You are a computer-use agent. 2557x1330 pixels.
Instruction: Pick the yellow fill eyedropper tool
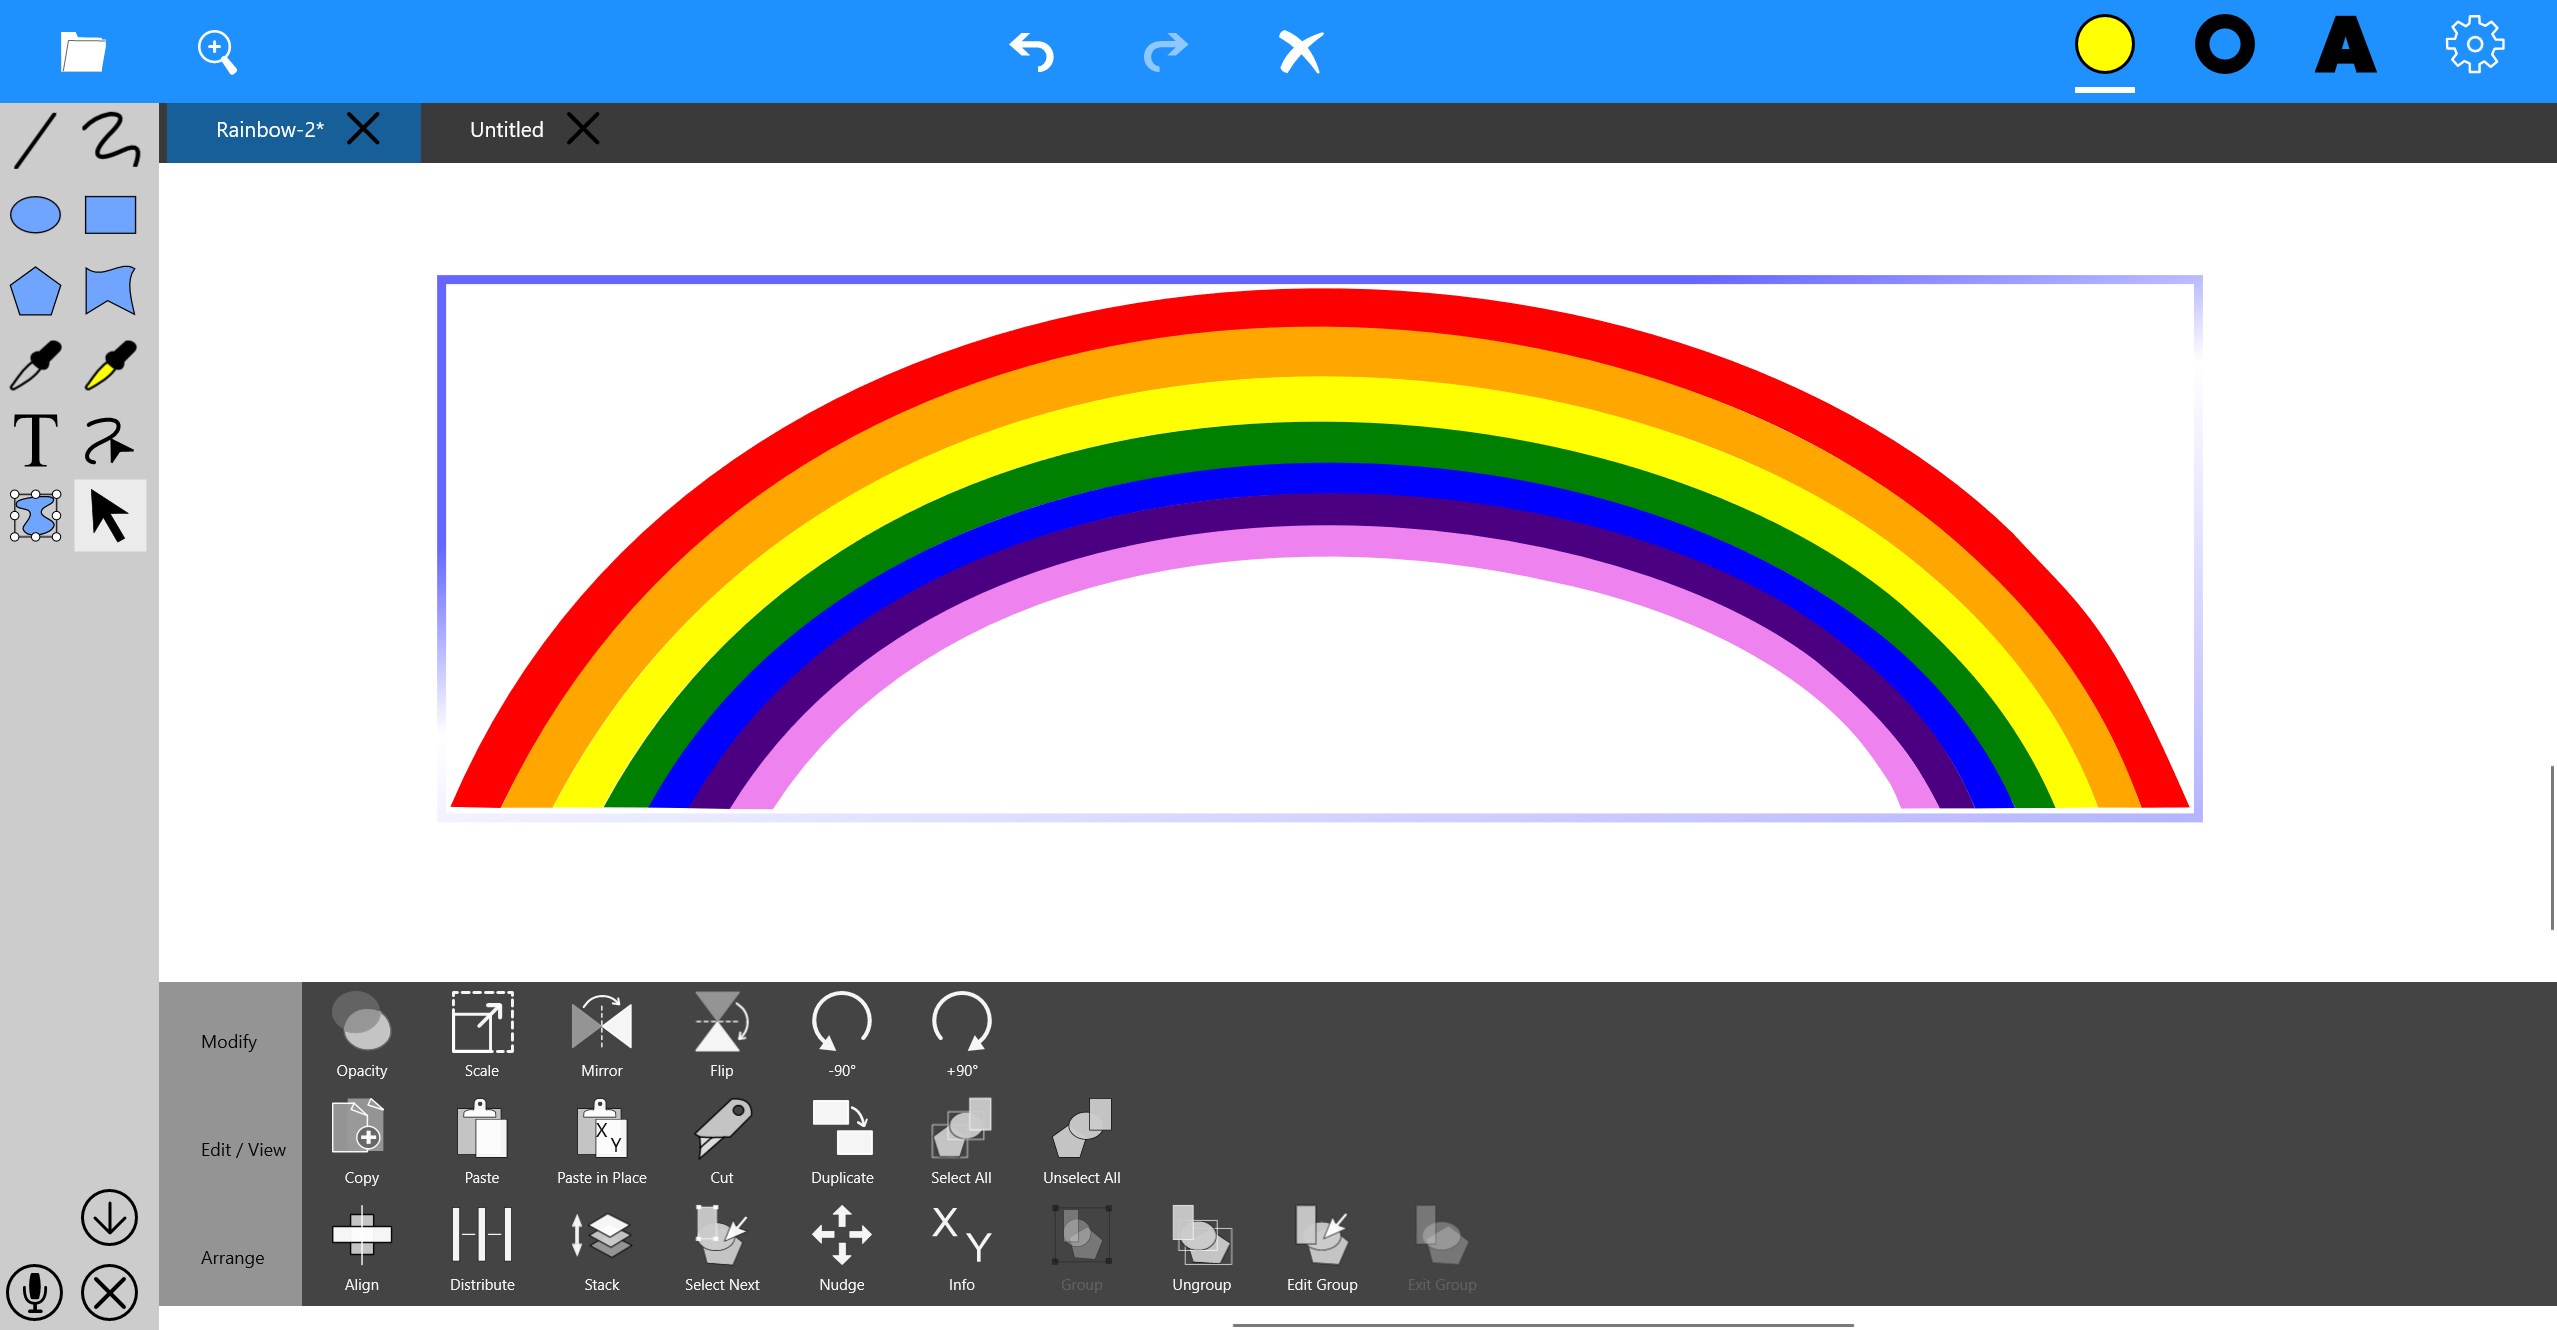(x=110, y=365)
